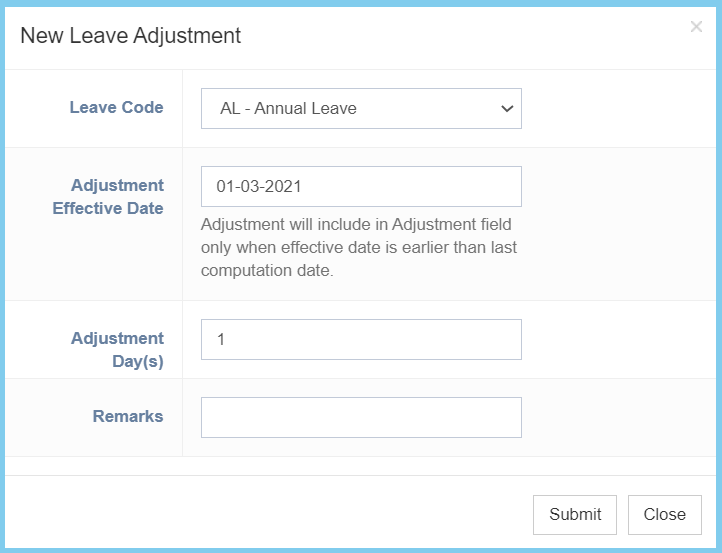Click the empty footer area beside Submit
This screenshot has height=553, width=722.
pyautogui.click(x=300, y=514)
